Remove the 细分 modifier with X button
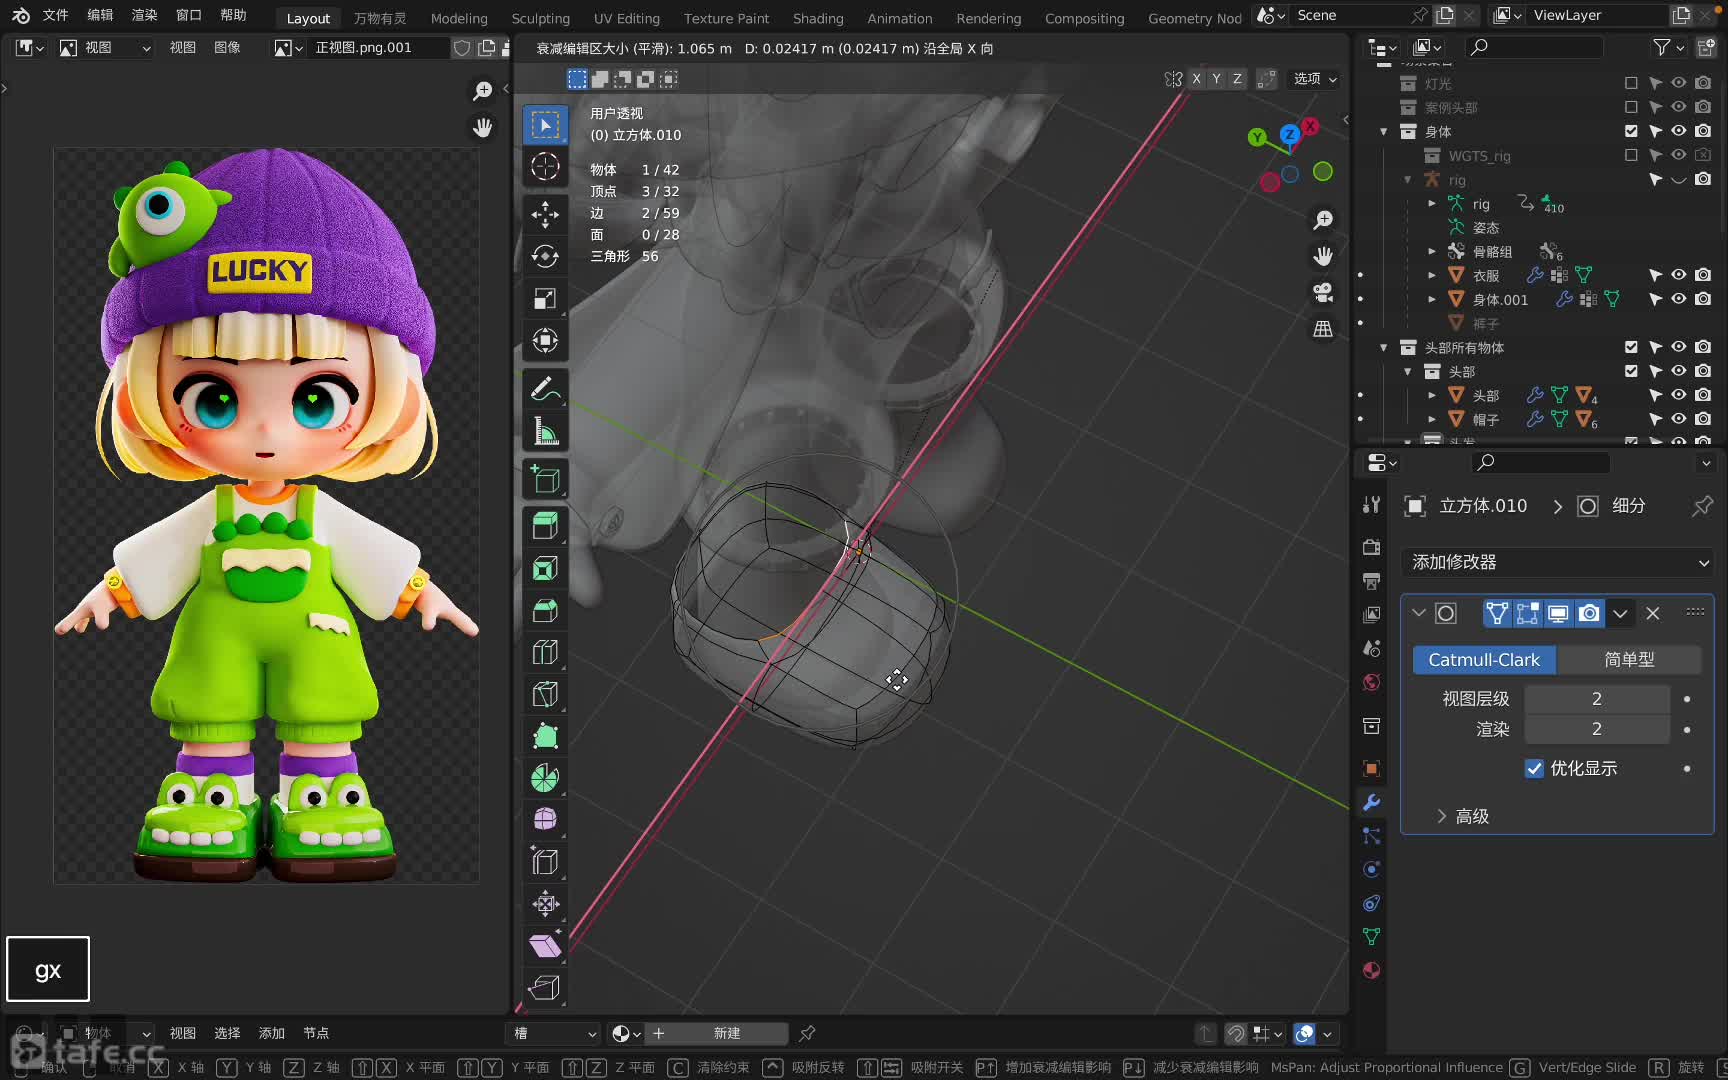This screenshot has height=1080, width=1728. click(x=1653, y=613)
